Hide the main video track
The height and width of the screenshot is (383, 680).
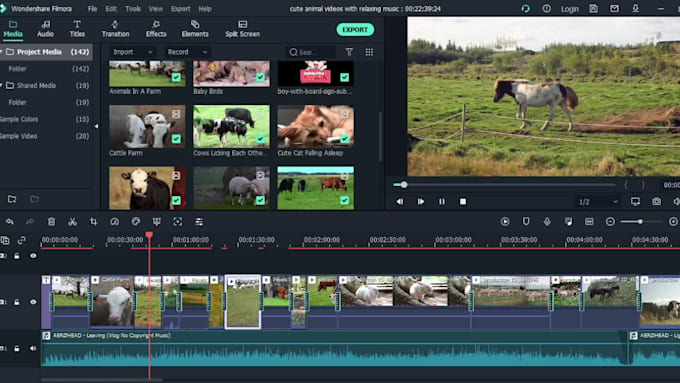(x=33, y=302)
